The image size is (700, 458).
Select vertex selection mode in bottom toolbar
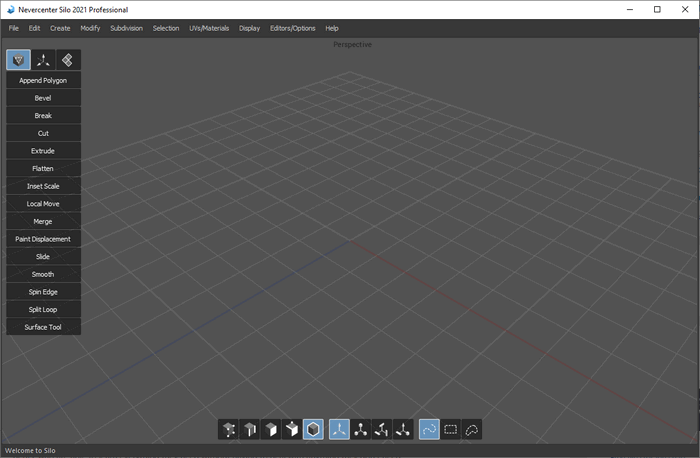230,429
